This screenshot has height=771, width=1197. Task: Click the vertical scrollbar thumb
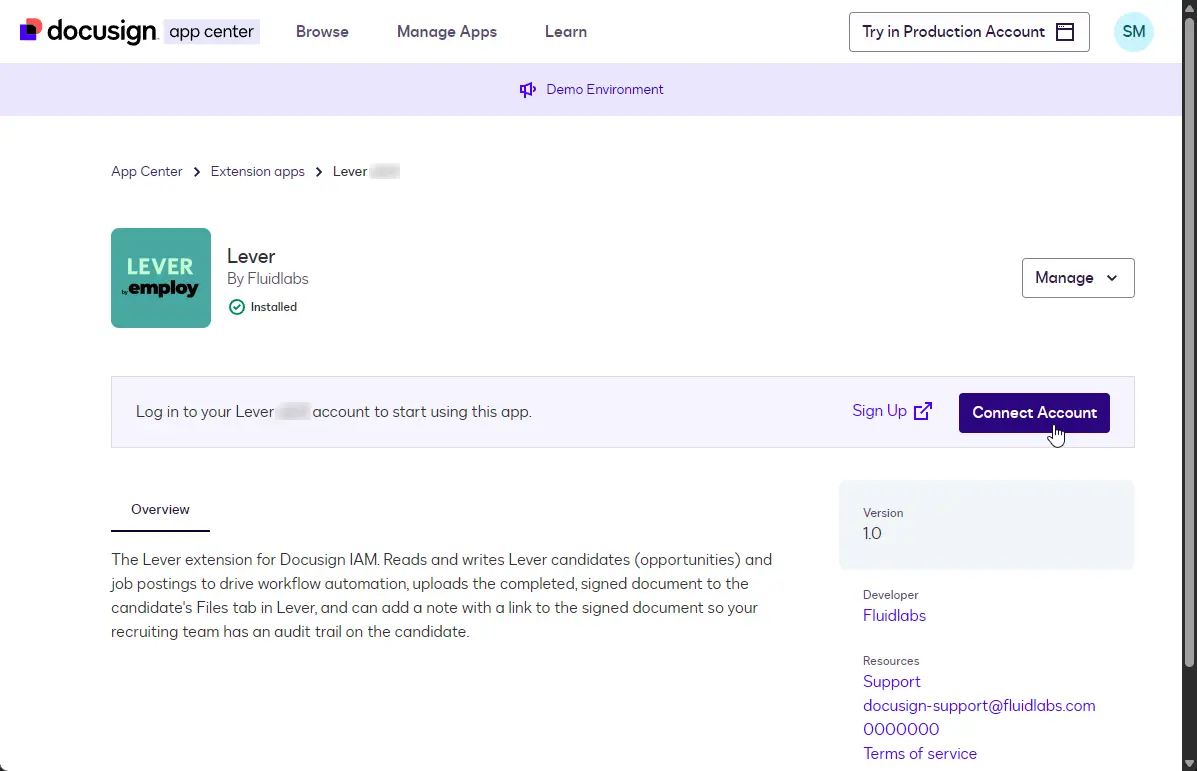[x=1189, y=340]
